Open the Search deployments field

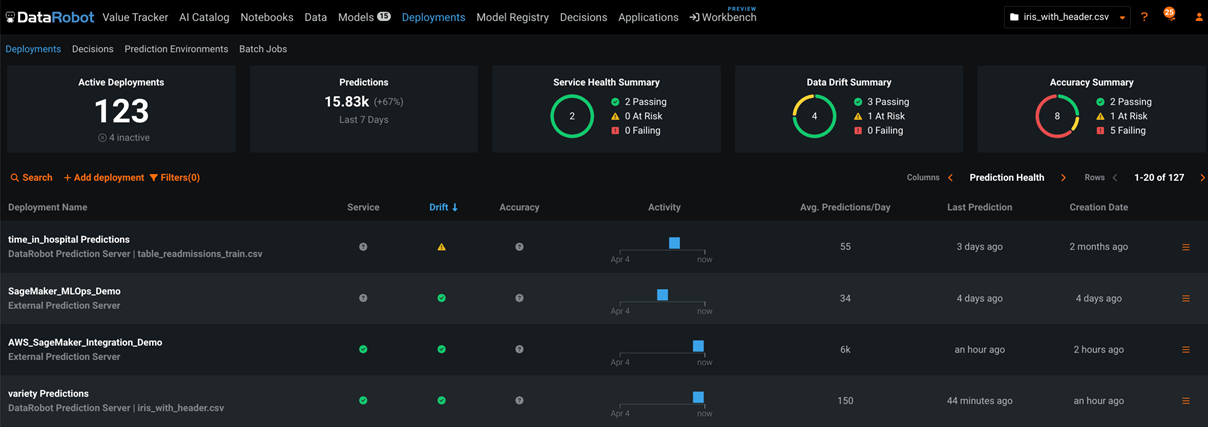31,178
